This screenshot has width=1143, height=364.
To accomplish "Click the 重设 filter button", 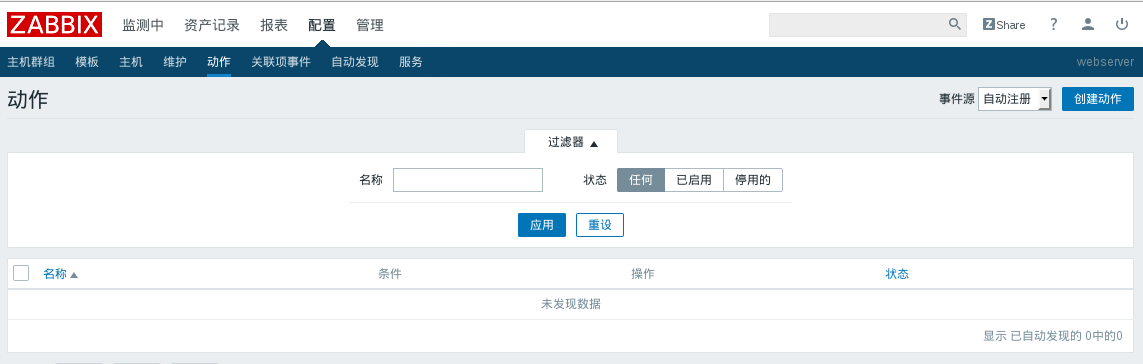I will point(600,225).
